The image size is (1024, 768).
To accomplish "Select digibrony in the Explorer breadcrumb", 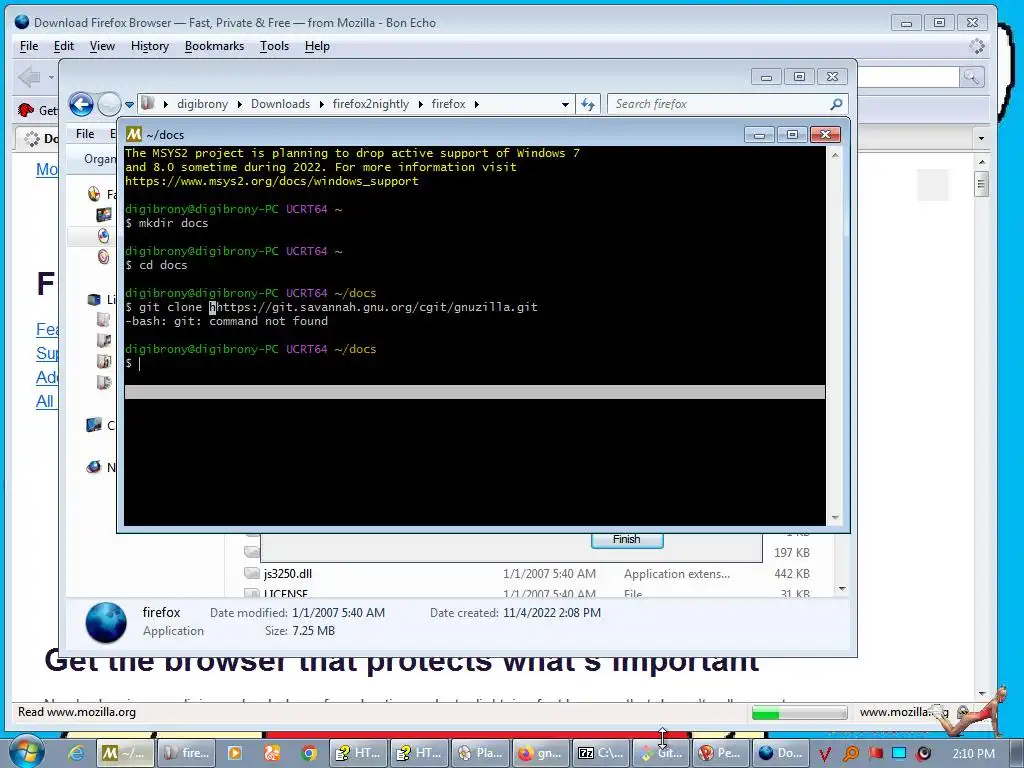I will 202,104.
